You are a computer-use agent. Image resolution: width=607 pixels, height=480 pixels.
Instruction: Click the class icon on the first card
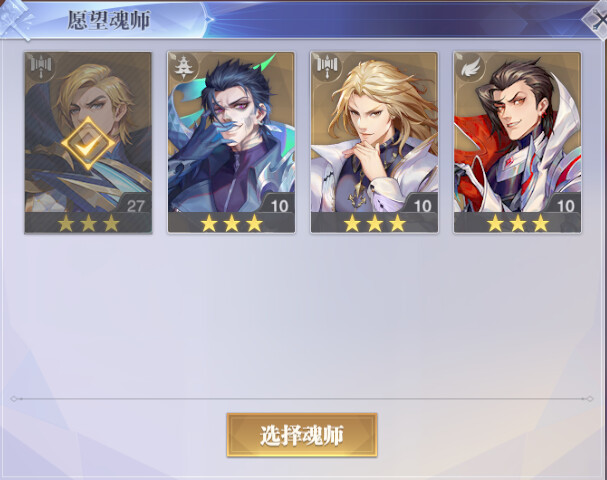click(41, 67)
